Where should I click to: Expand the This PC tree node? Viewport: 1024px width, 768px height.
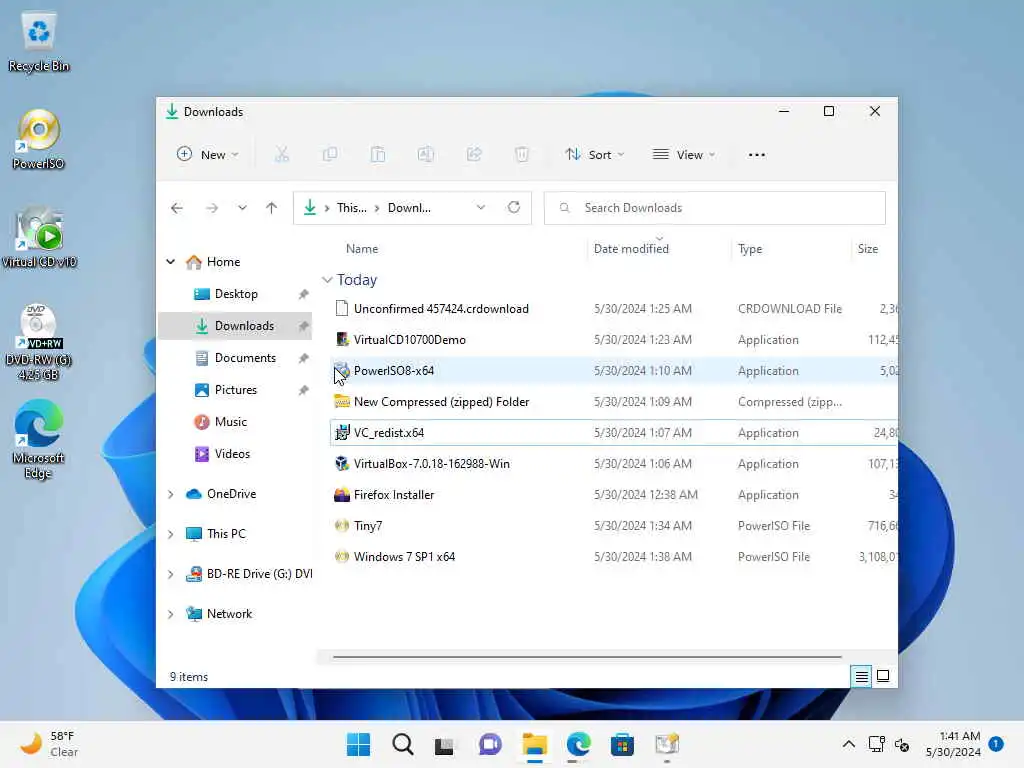tap(170, 534)
